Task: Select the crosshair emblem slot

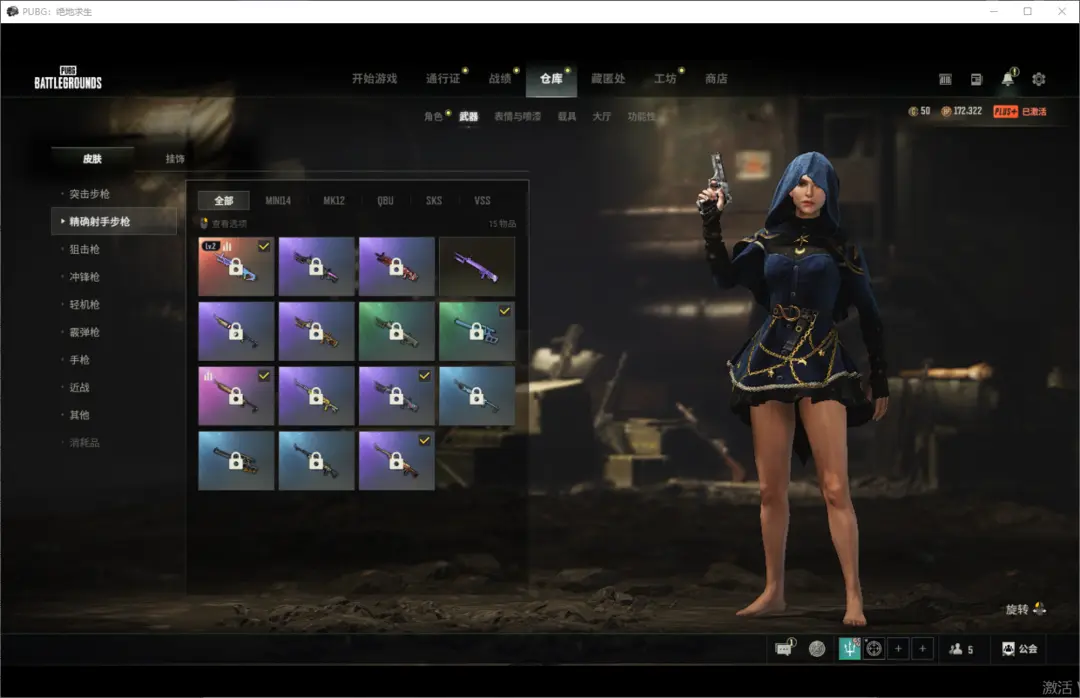Action: pyautogui.click(x=874, y=648)
